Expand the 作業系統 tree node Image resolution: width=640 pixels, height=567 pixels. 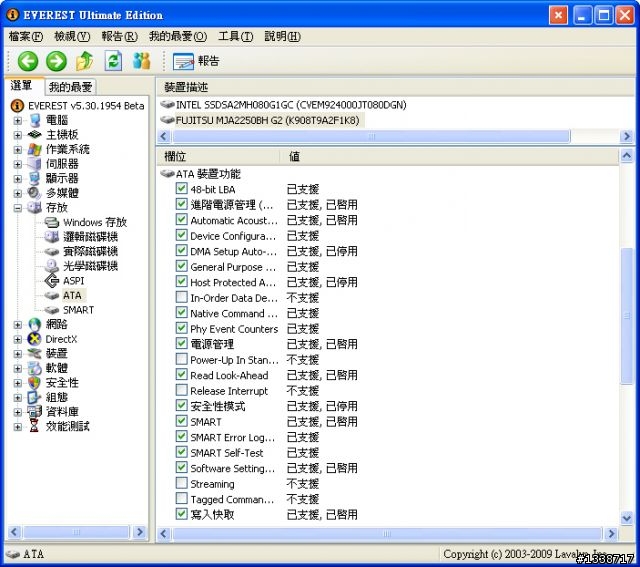[x=18, y=150]
